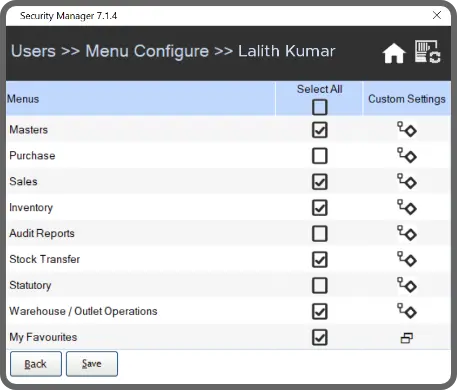Image resolution: width=457 pixels, height=390 pixels.
Task: Open Warehouse / Outlet Operations custom settings
Action: (x=407, y=311)
